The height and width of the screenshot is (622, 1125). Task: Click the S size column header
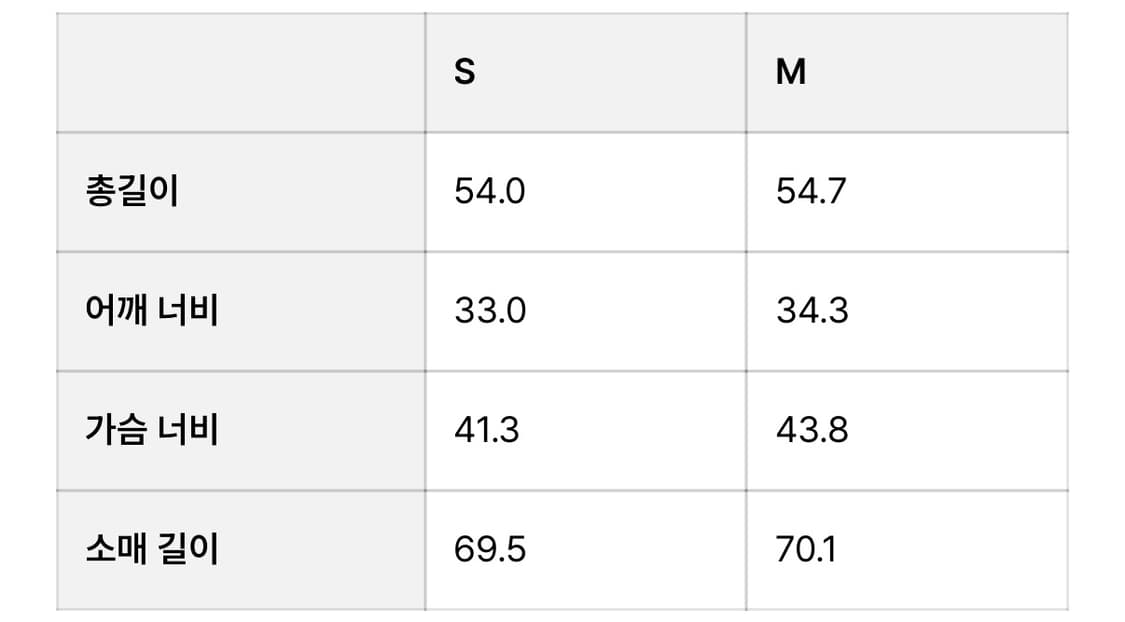coord(465,73)
